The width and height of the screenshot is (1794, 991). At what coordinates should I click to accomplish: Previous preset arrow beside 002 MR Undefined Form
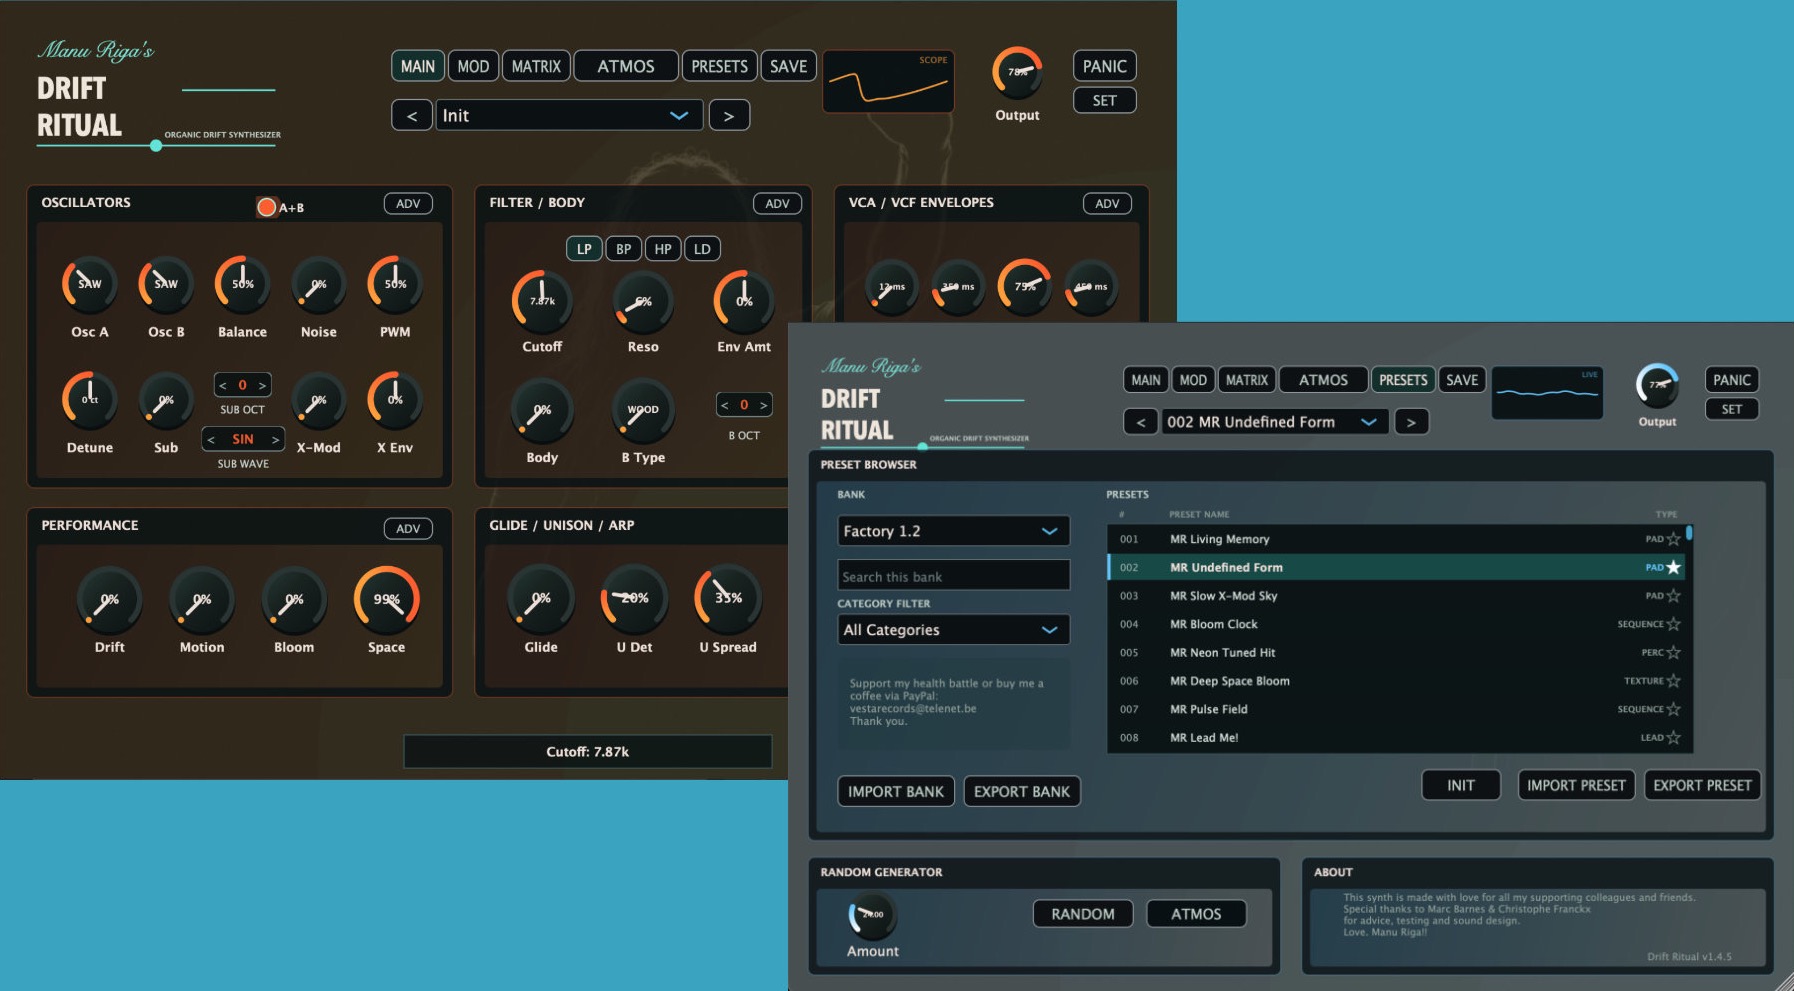pos(1141,422)
